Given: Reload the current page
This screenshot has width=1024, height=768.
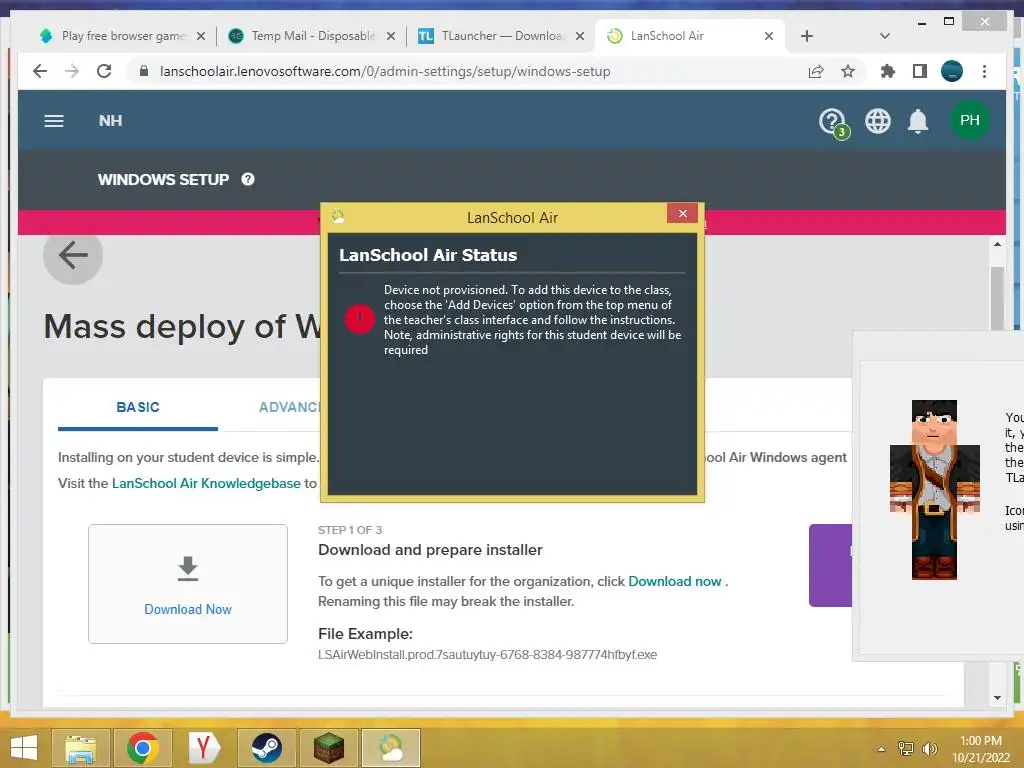Looking at the screenshot, I should [104, 71].
